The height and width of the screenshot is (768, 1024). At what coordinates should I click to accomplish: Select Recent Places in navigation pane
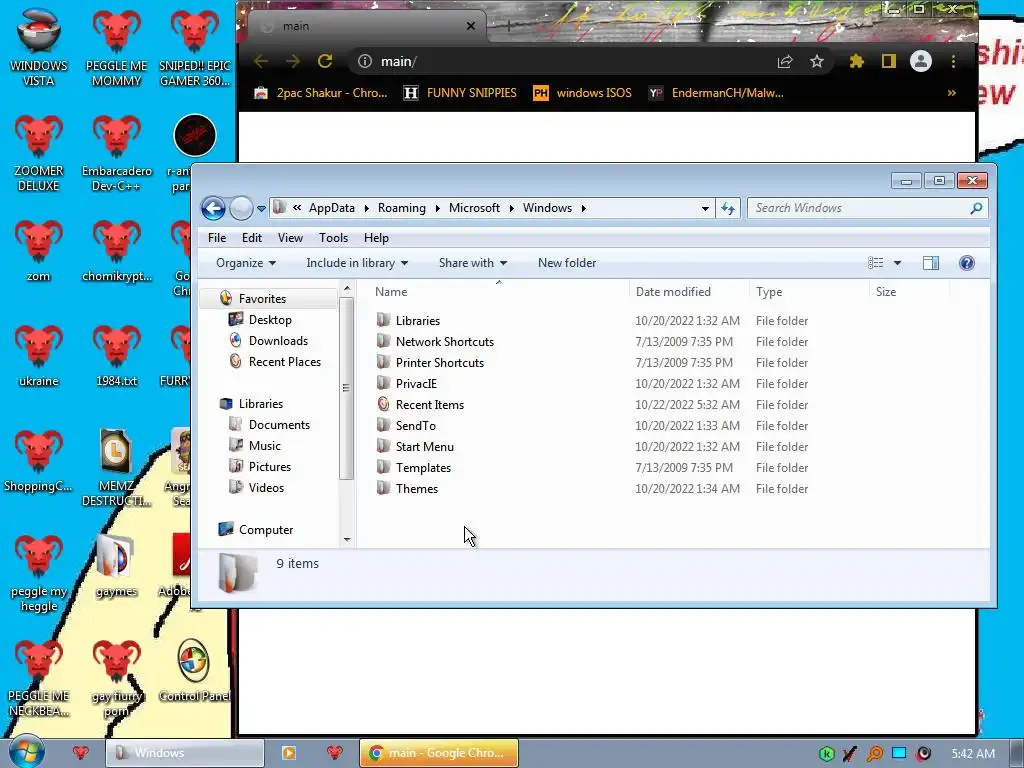click(284, 361)
